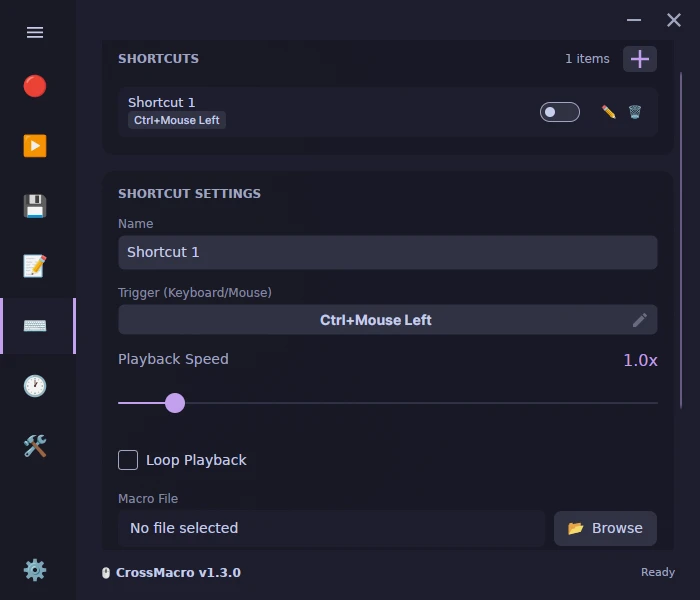Click the No file selected field
Screen dimensions: 700x600
tap(331, 529)
